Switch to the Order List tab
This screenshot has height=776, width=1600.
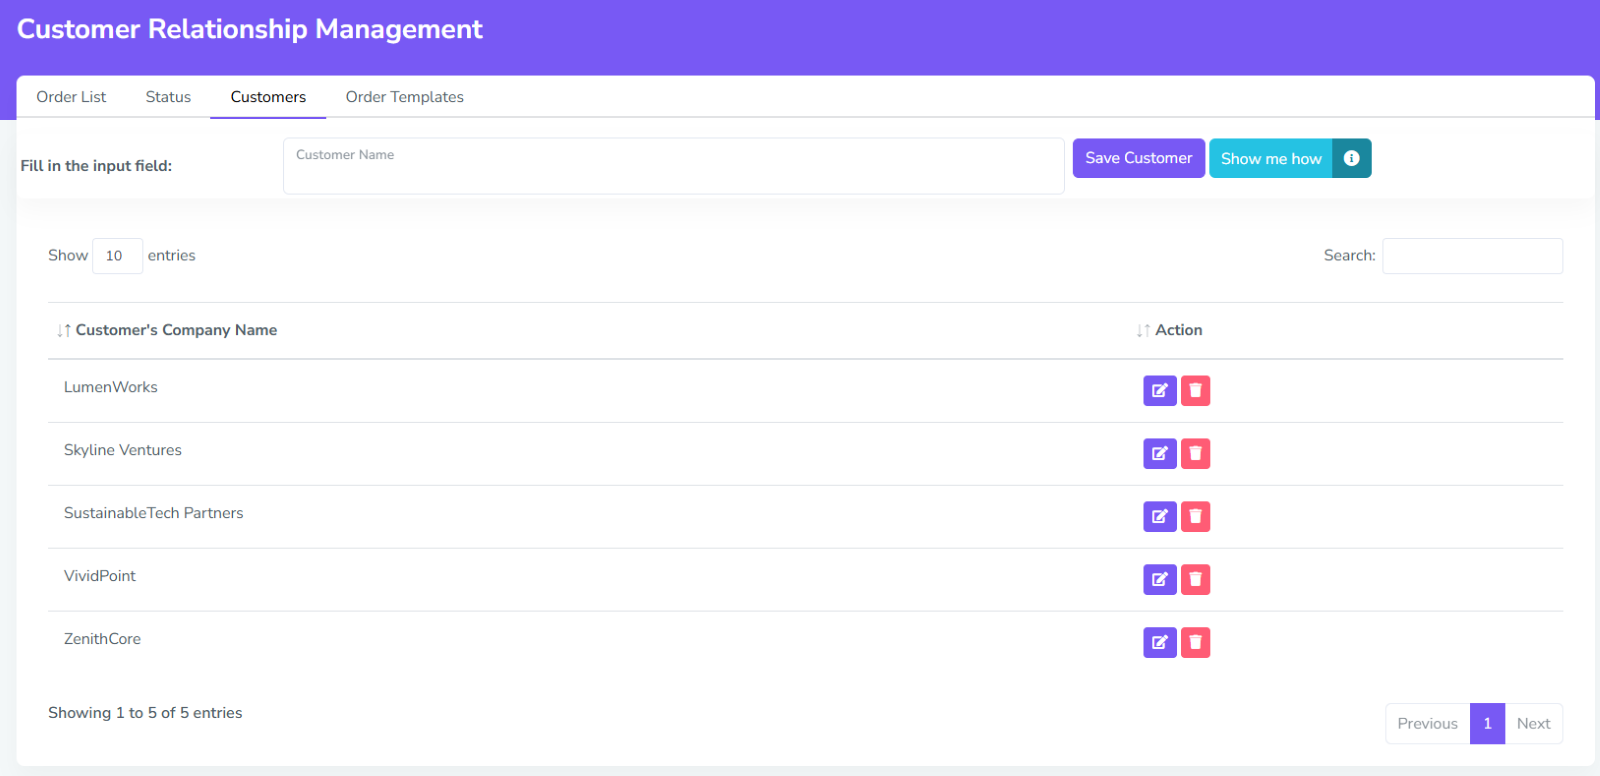71,97
